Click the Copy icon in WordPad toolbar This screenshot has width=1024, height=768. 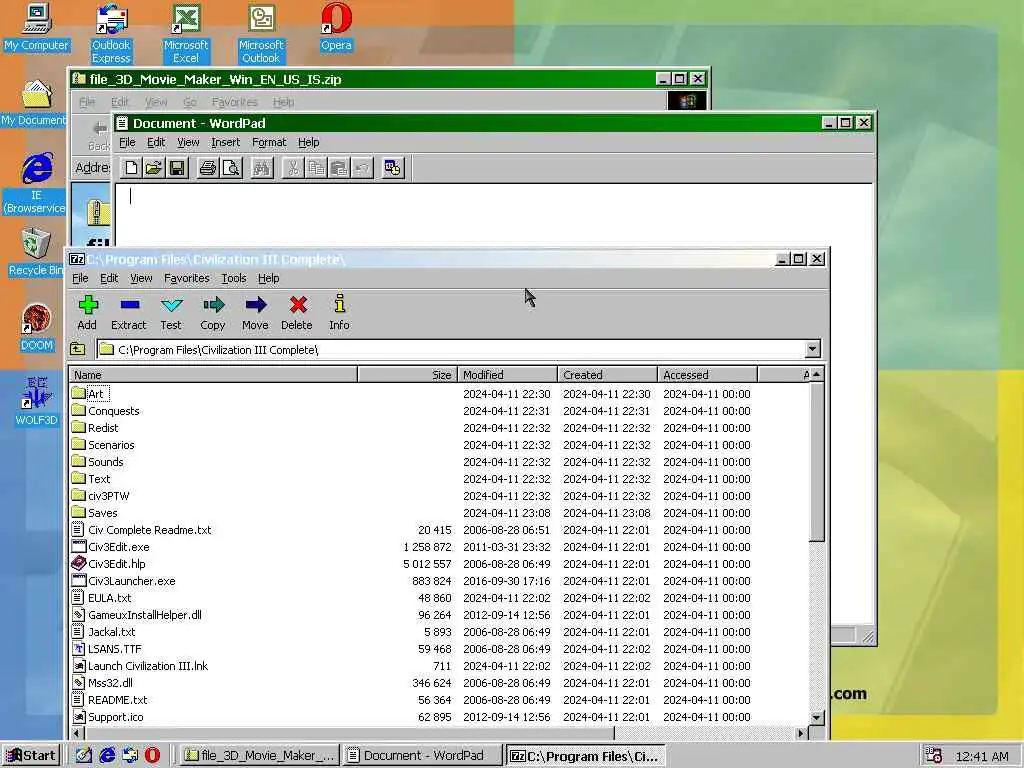click(x=315, y=168)
